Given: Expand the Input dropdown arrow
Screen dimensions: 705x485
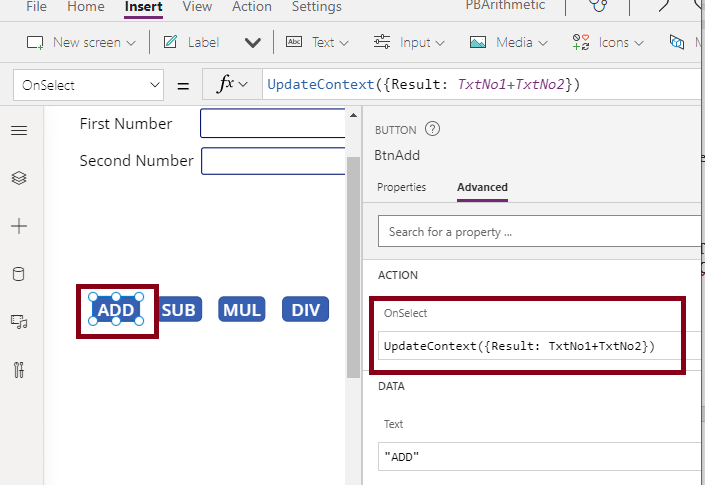Looking at the screenshot, I should (440, 43).
